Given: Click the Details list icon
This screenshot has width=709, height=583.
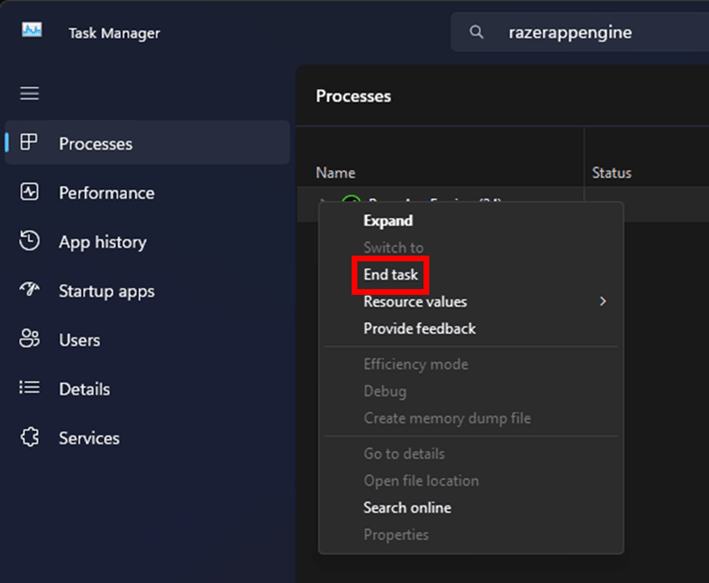Looking at the screenshot, I should pos(30,388).
